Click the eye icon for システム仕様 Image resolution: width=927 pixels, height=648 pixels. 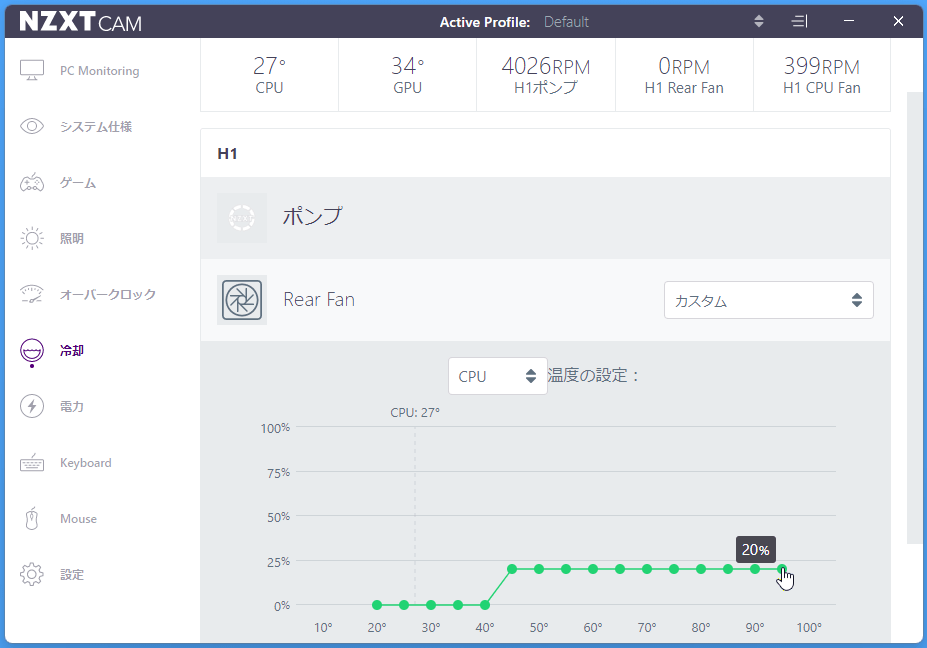[32, 126]
